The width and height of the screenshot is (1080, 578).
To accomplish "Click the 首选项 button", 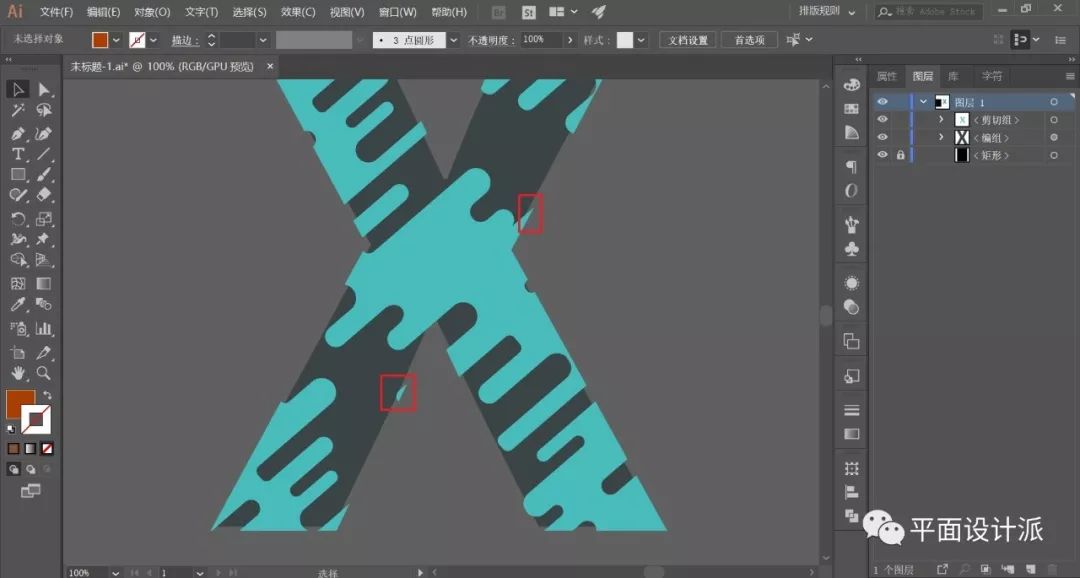I will tap(749, 40).
